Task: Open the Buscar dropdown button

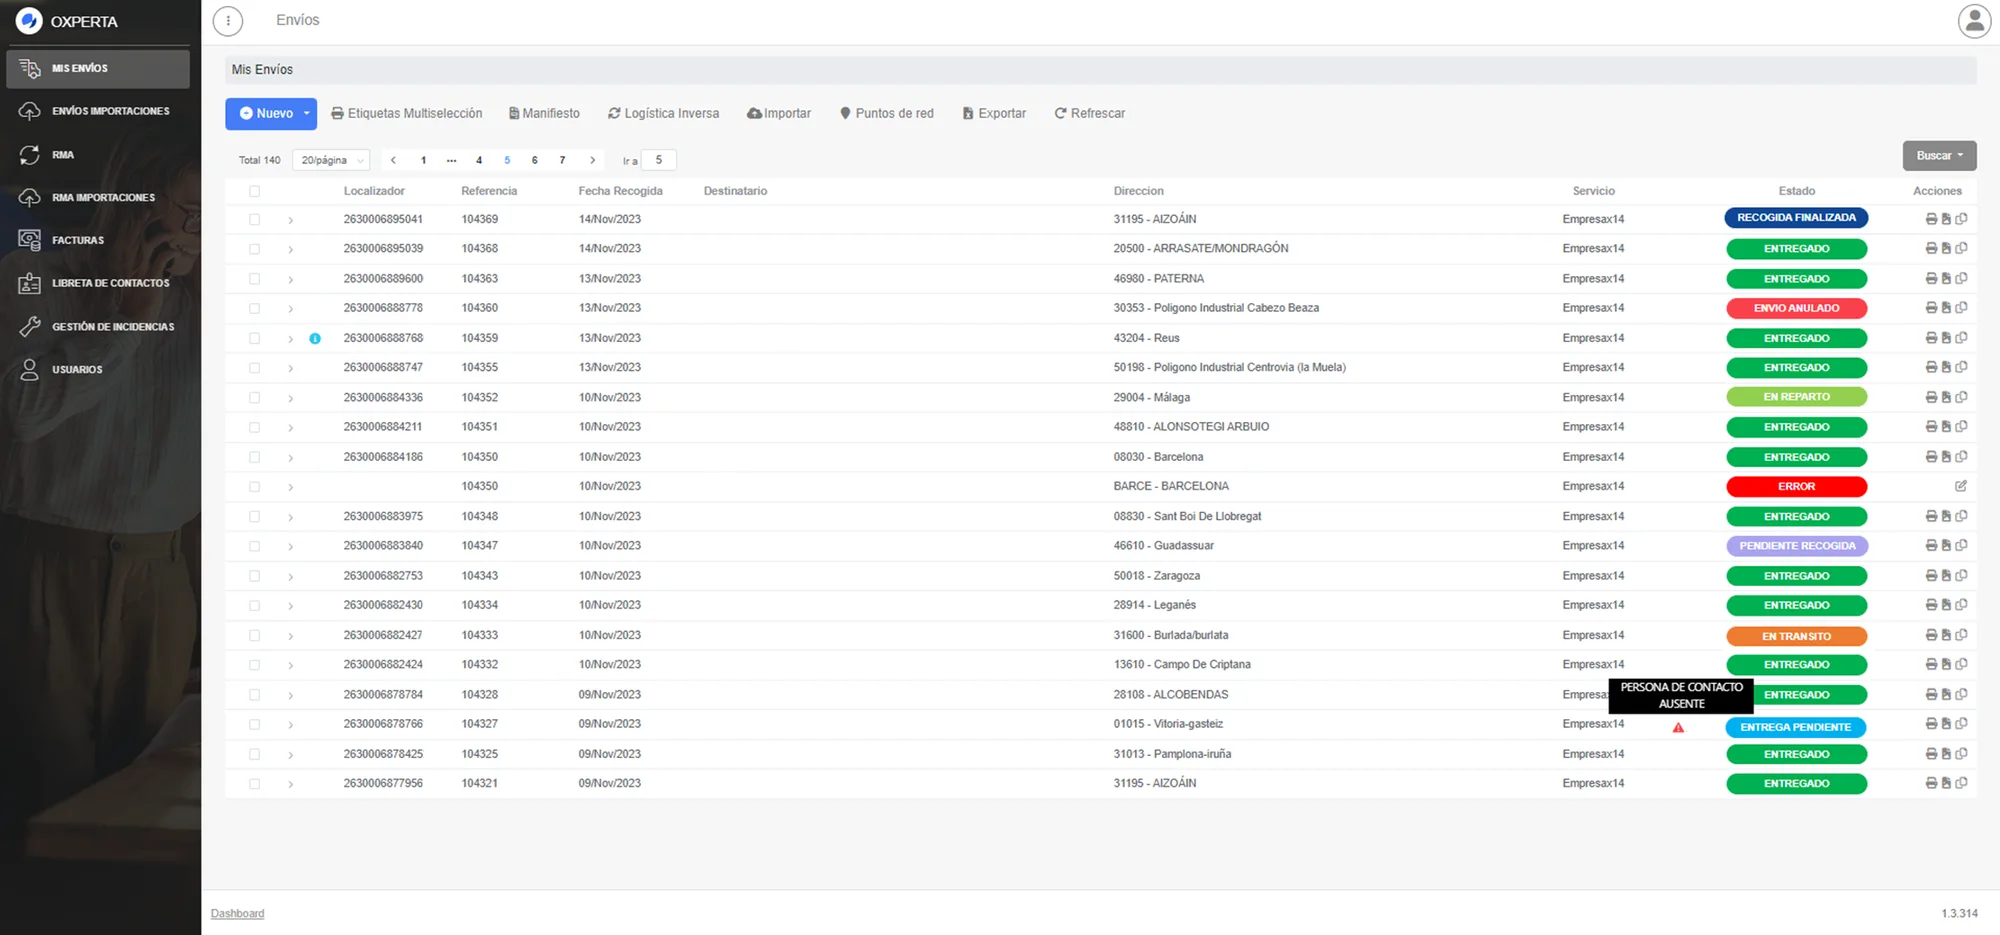Action: (1939, 156)
